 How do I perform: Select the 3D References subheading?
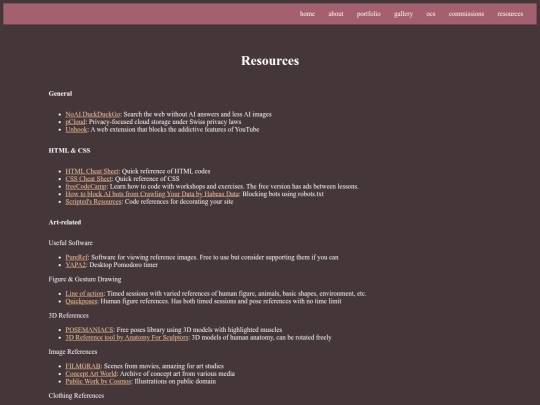pos(69,315)
